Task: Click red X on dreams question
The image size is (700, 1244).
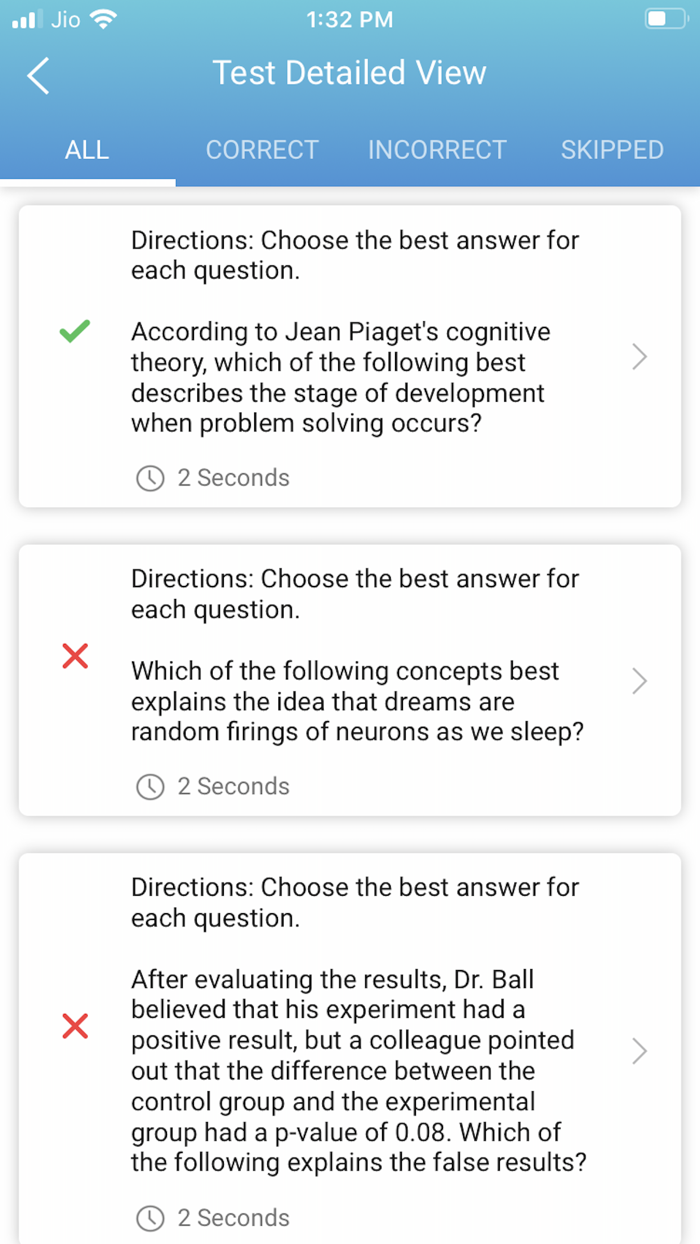Action: tap(75, 656)
